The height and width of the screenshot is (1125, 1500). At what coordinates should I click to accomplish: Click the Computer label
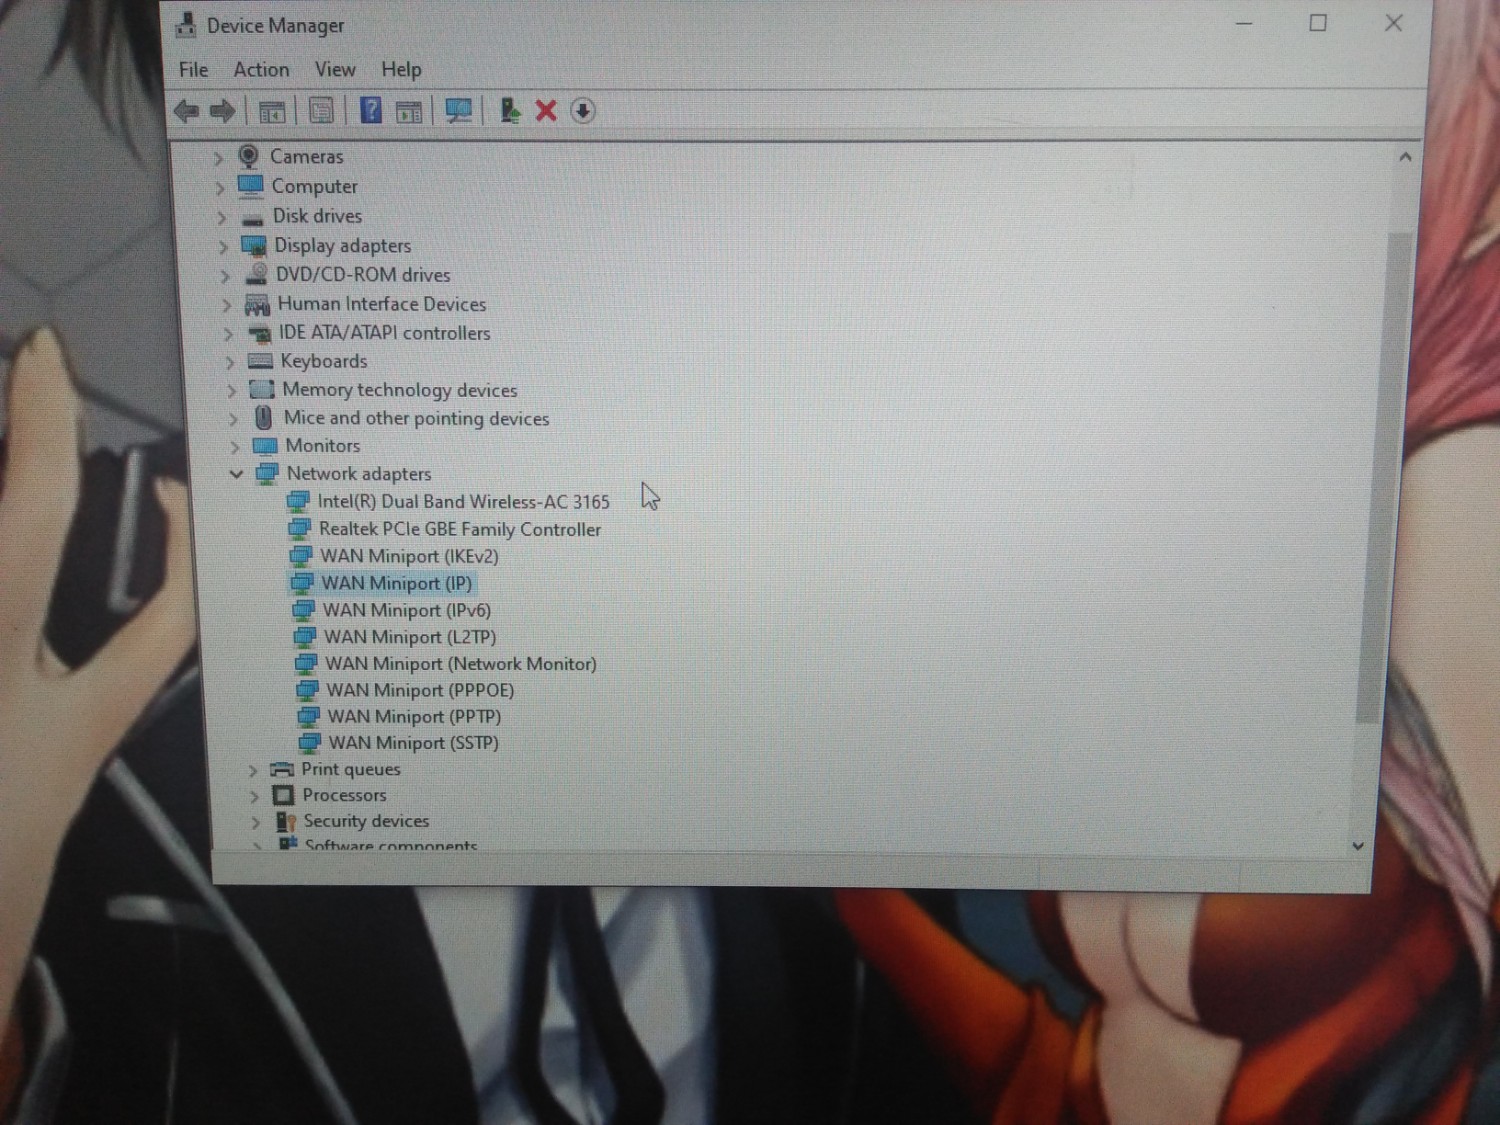(x=314, y=187)
